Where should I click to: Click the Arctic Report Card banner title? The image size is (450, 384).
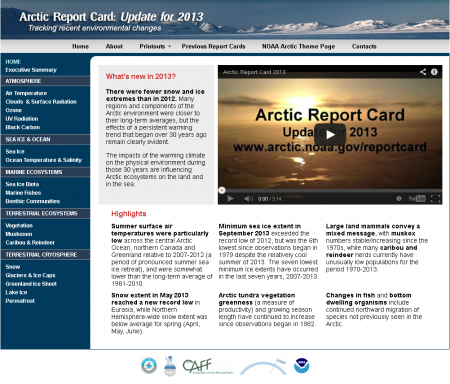point(111,17)
